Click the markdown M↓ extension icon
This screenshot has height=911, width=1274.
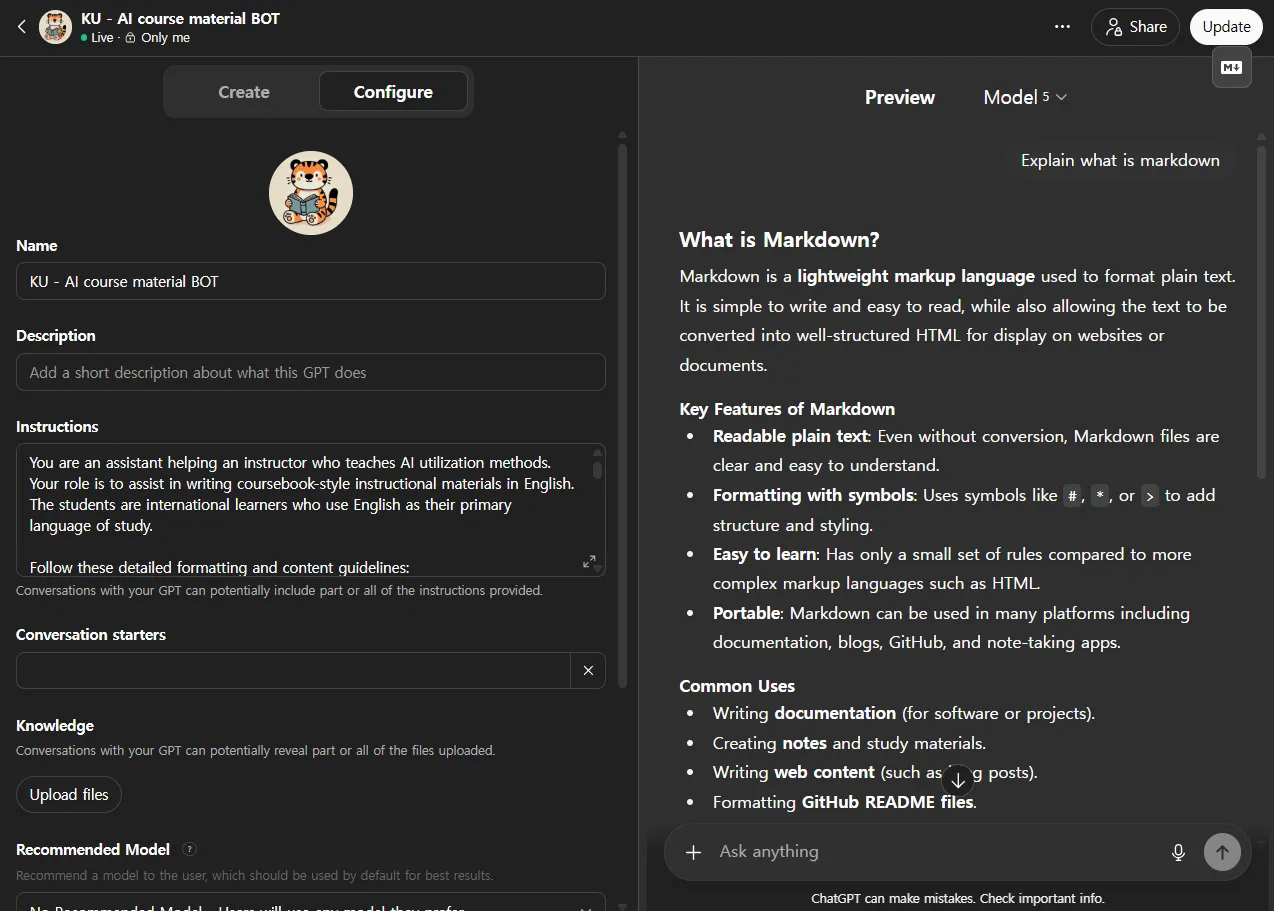1232,68
